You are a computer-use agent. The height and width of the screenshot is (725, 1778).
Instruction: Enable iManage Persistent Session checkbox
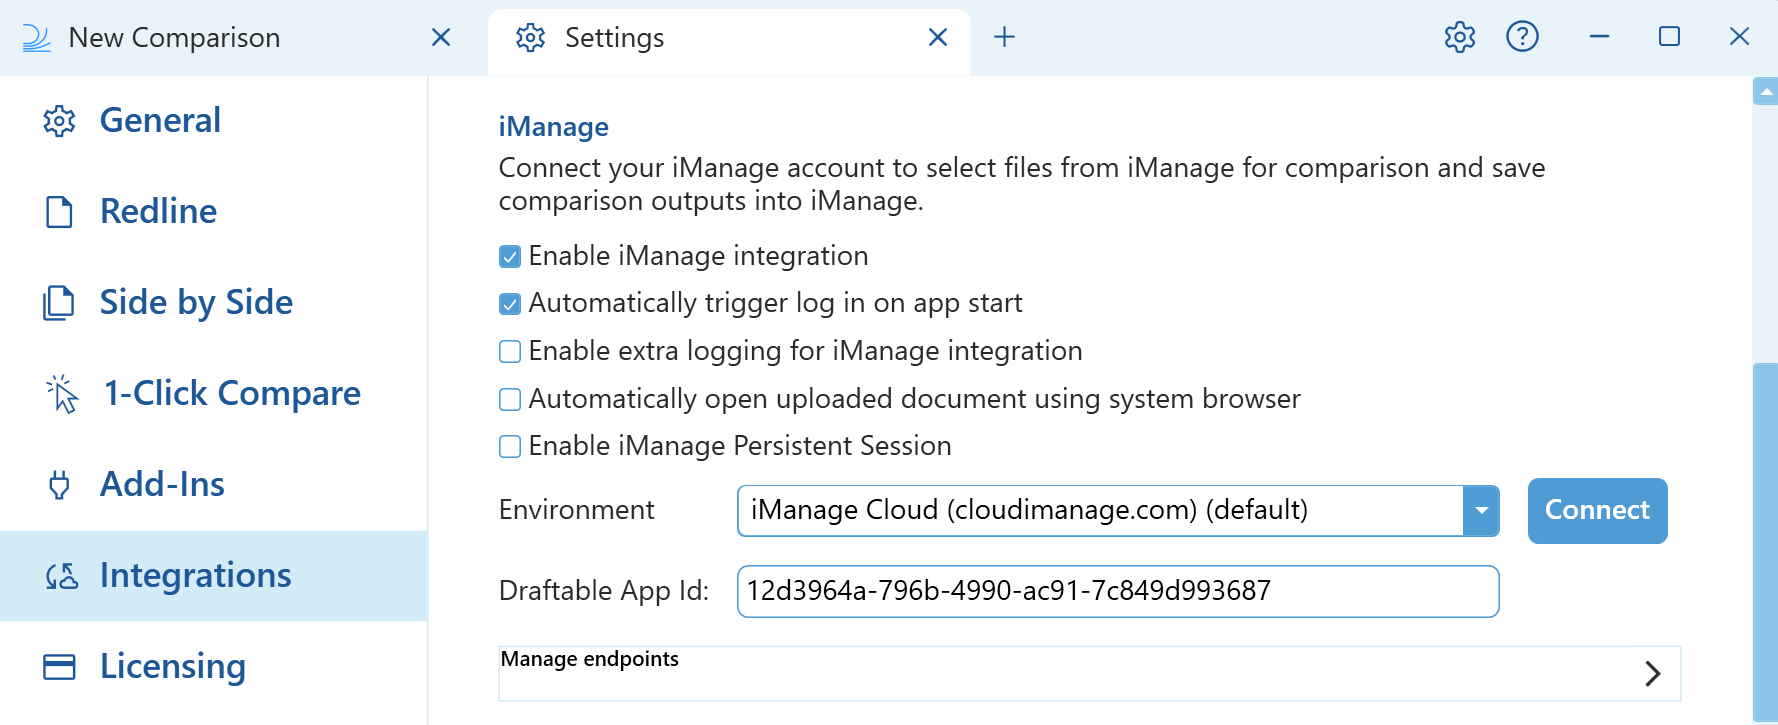click(x=510, y=447)
